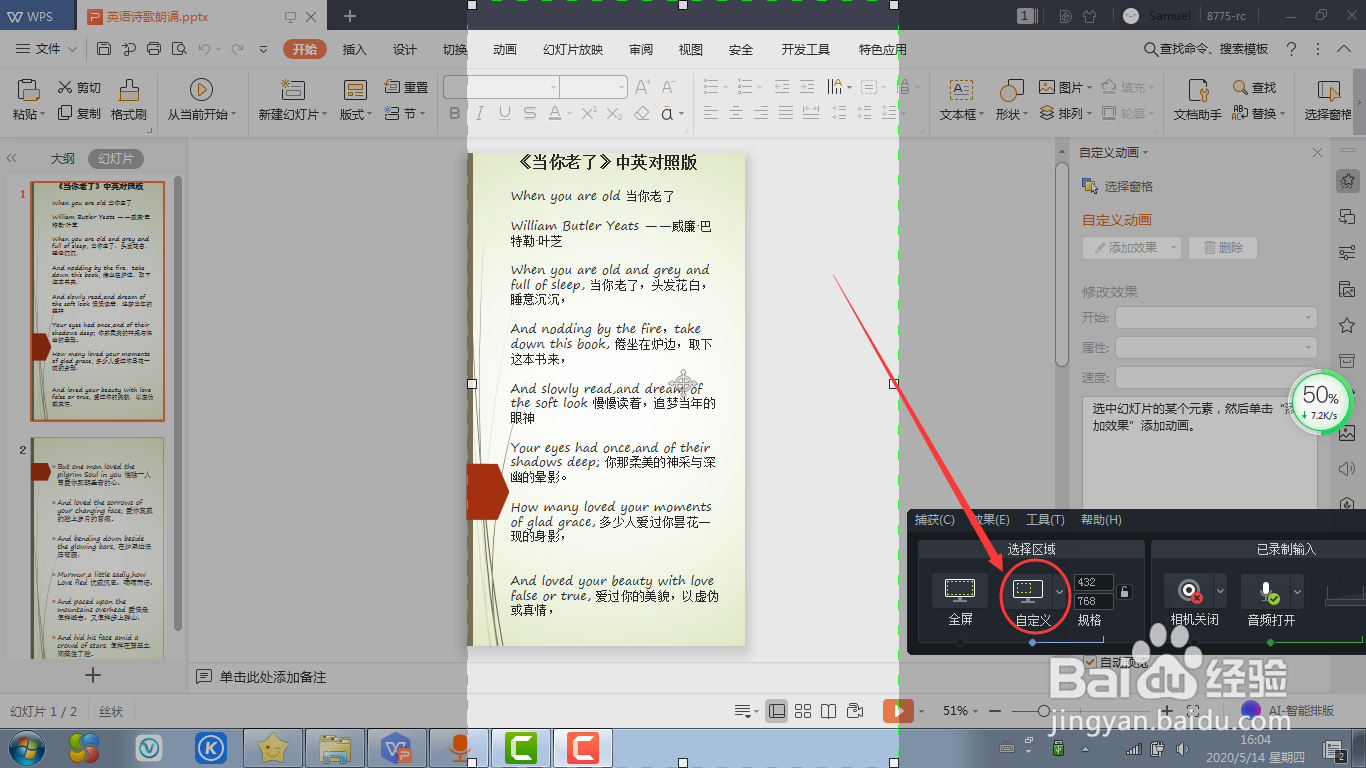Open the zoom percentage 51% dropdown

[960, 711]
